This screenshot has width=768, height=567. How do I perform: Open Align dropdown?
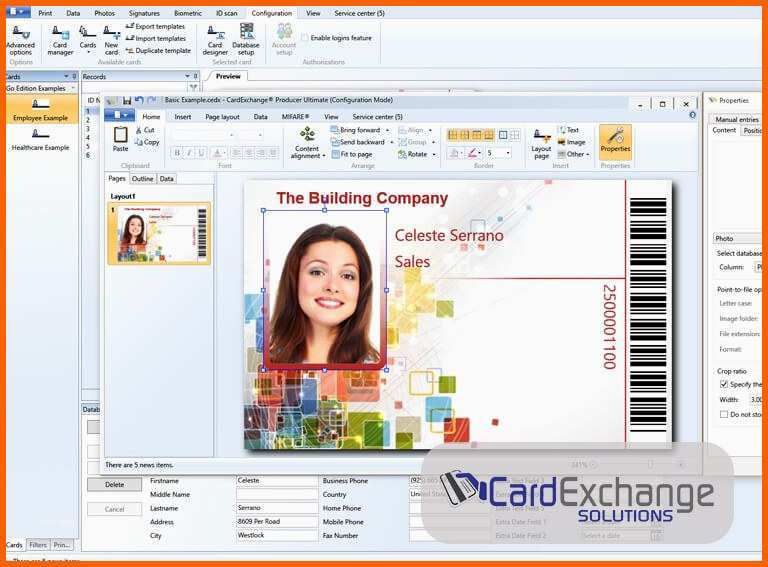coord(415,130)
